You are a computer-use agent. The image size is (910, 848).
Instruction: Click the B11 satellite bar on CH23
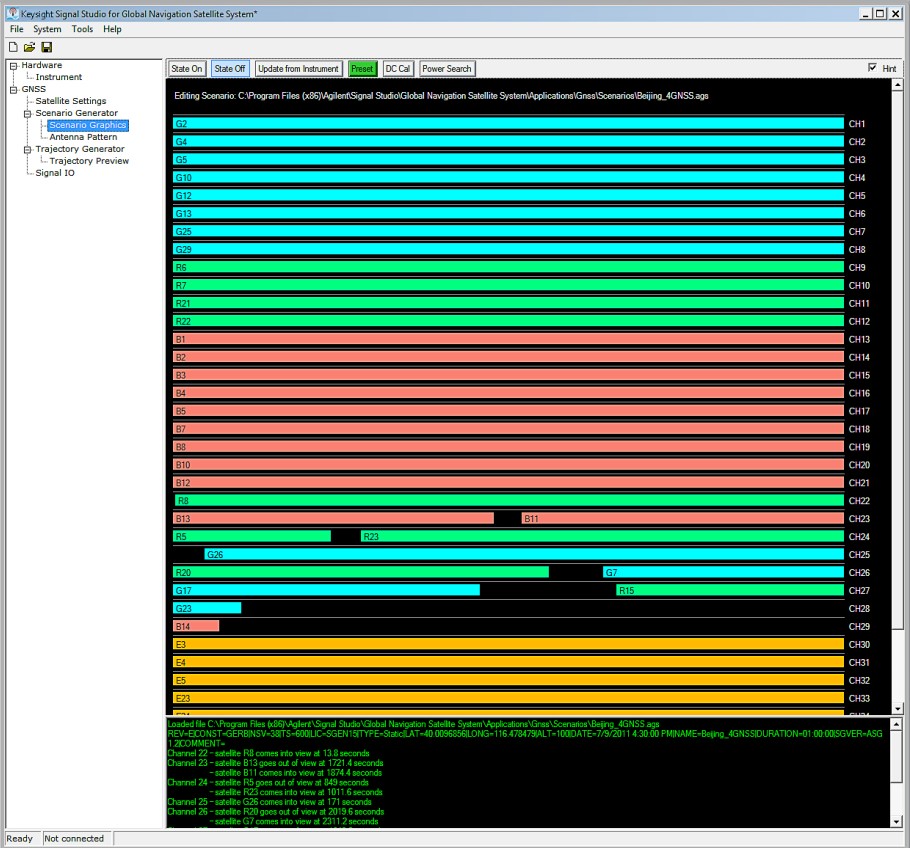click(x=682, y=519)
